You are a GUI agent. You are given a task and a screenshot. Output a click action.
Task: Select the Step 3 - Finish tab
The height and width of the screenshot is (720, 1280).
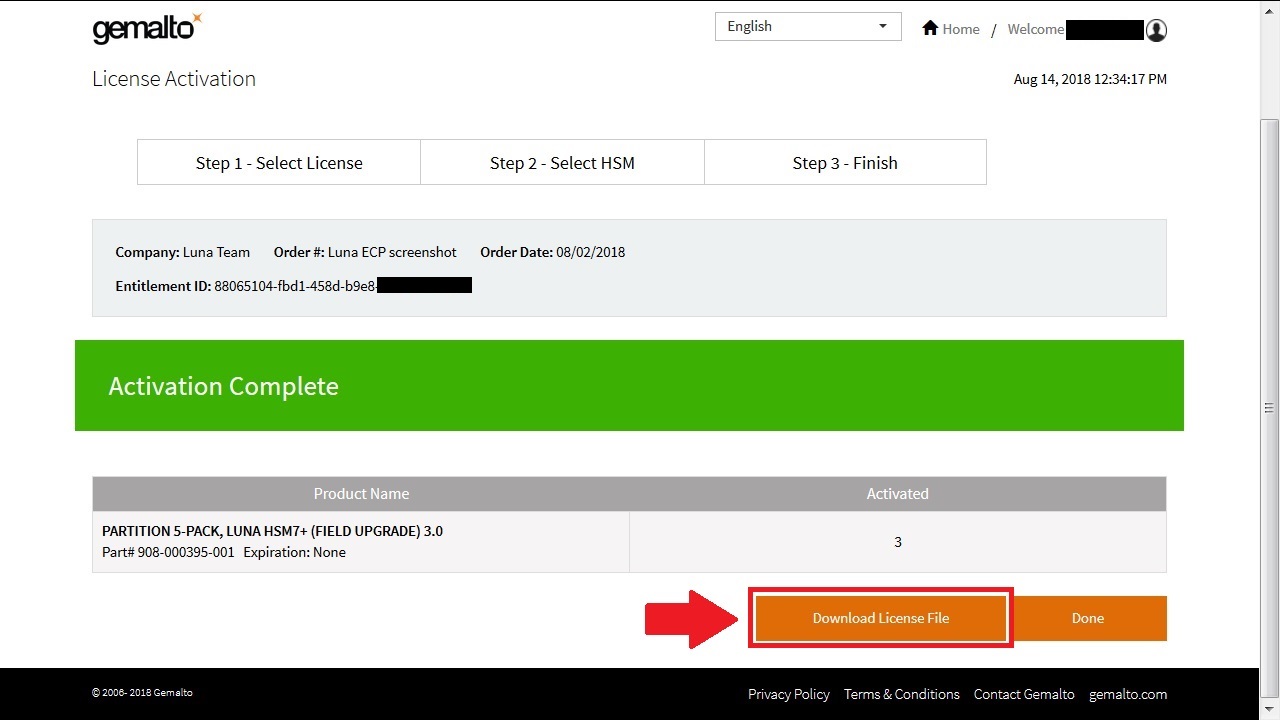coord(845,163)
